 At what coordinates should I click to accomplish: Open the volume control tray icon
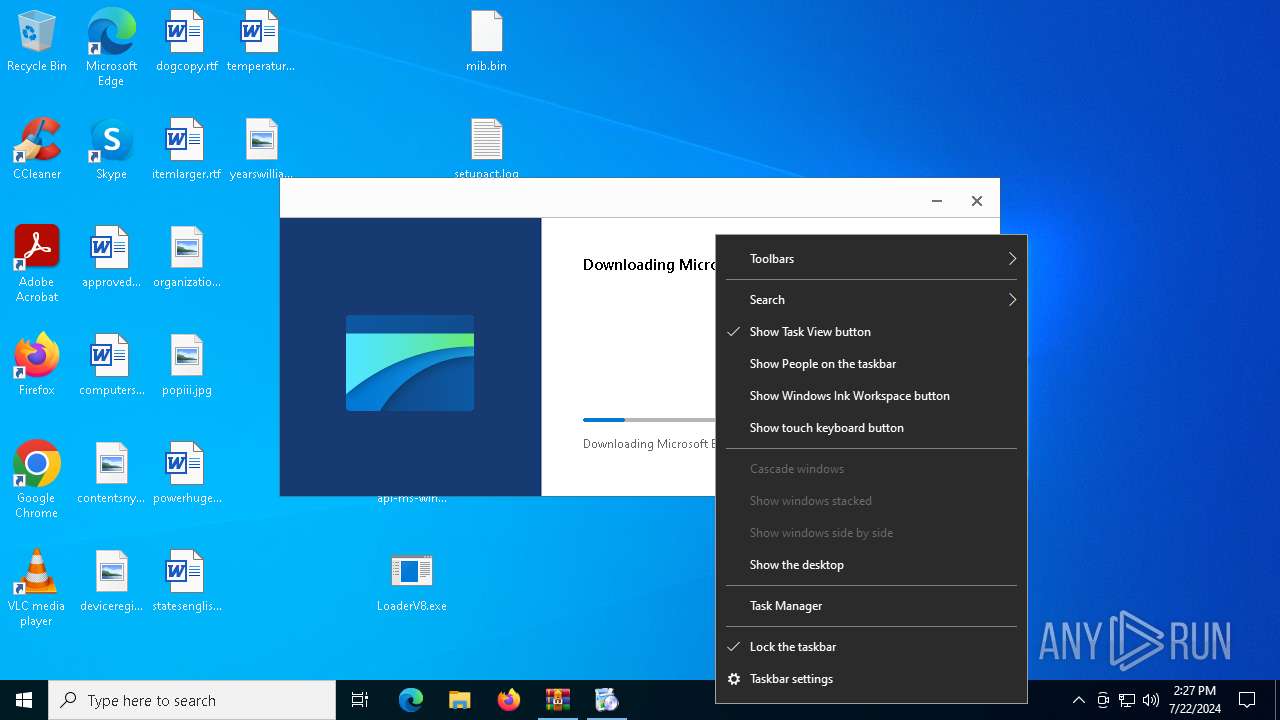coord(1151,700)
